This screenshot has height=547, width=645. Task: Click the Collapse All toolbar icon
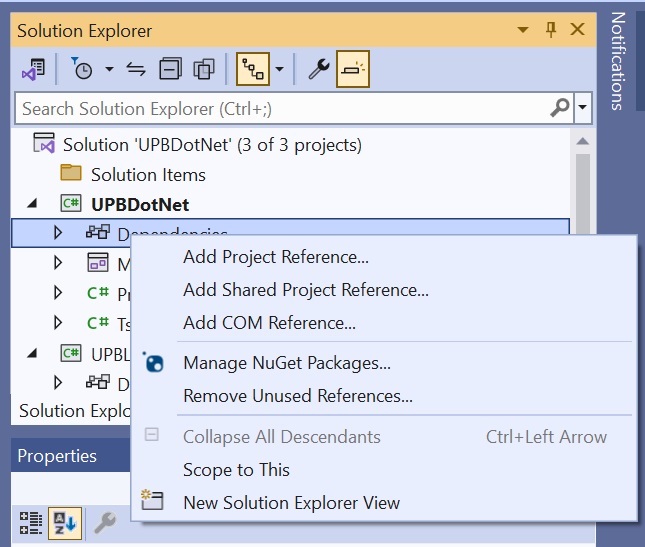tap(171, 69)
